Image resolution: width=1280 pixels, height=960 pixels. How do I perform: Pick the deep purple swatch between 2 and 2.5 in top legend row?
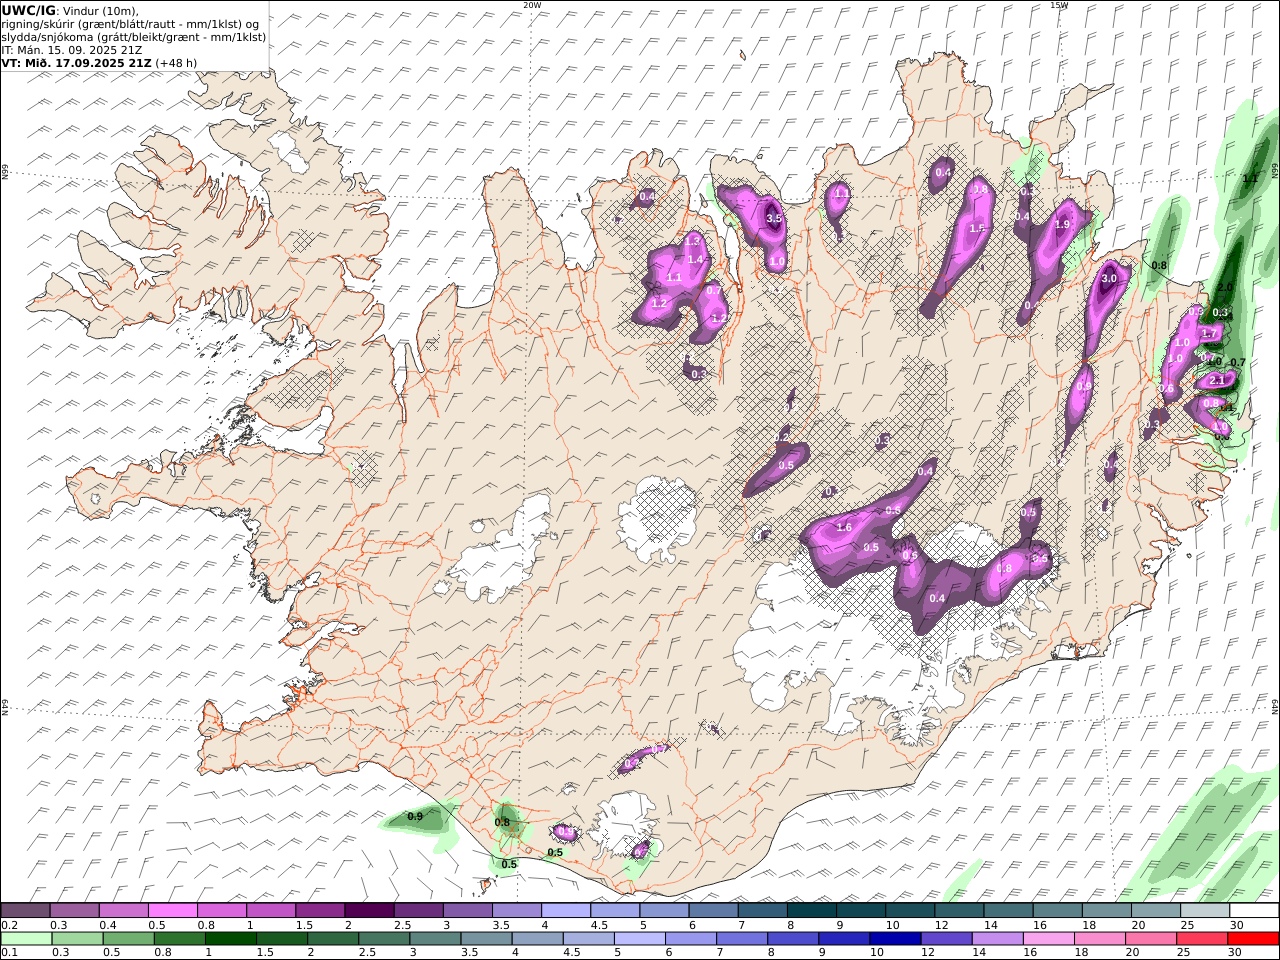point(369,911)
